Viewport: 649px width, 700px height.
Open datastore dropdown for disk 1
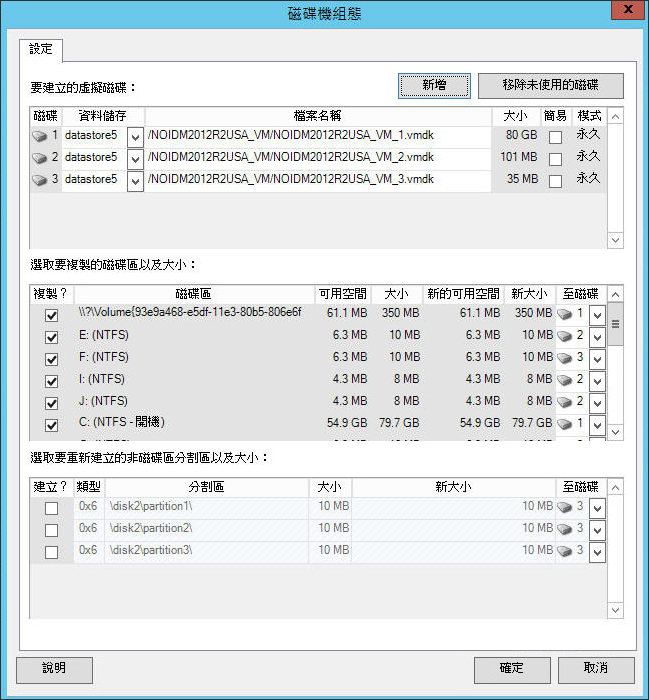135,136
